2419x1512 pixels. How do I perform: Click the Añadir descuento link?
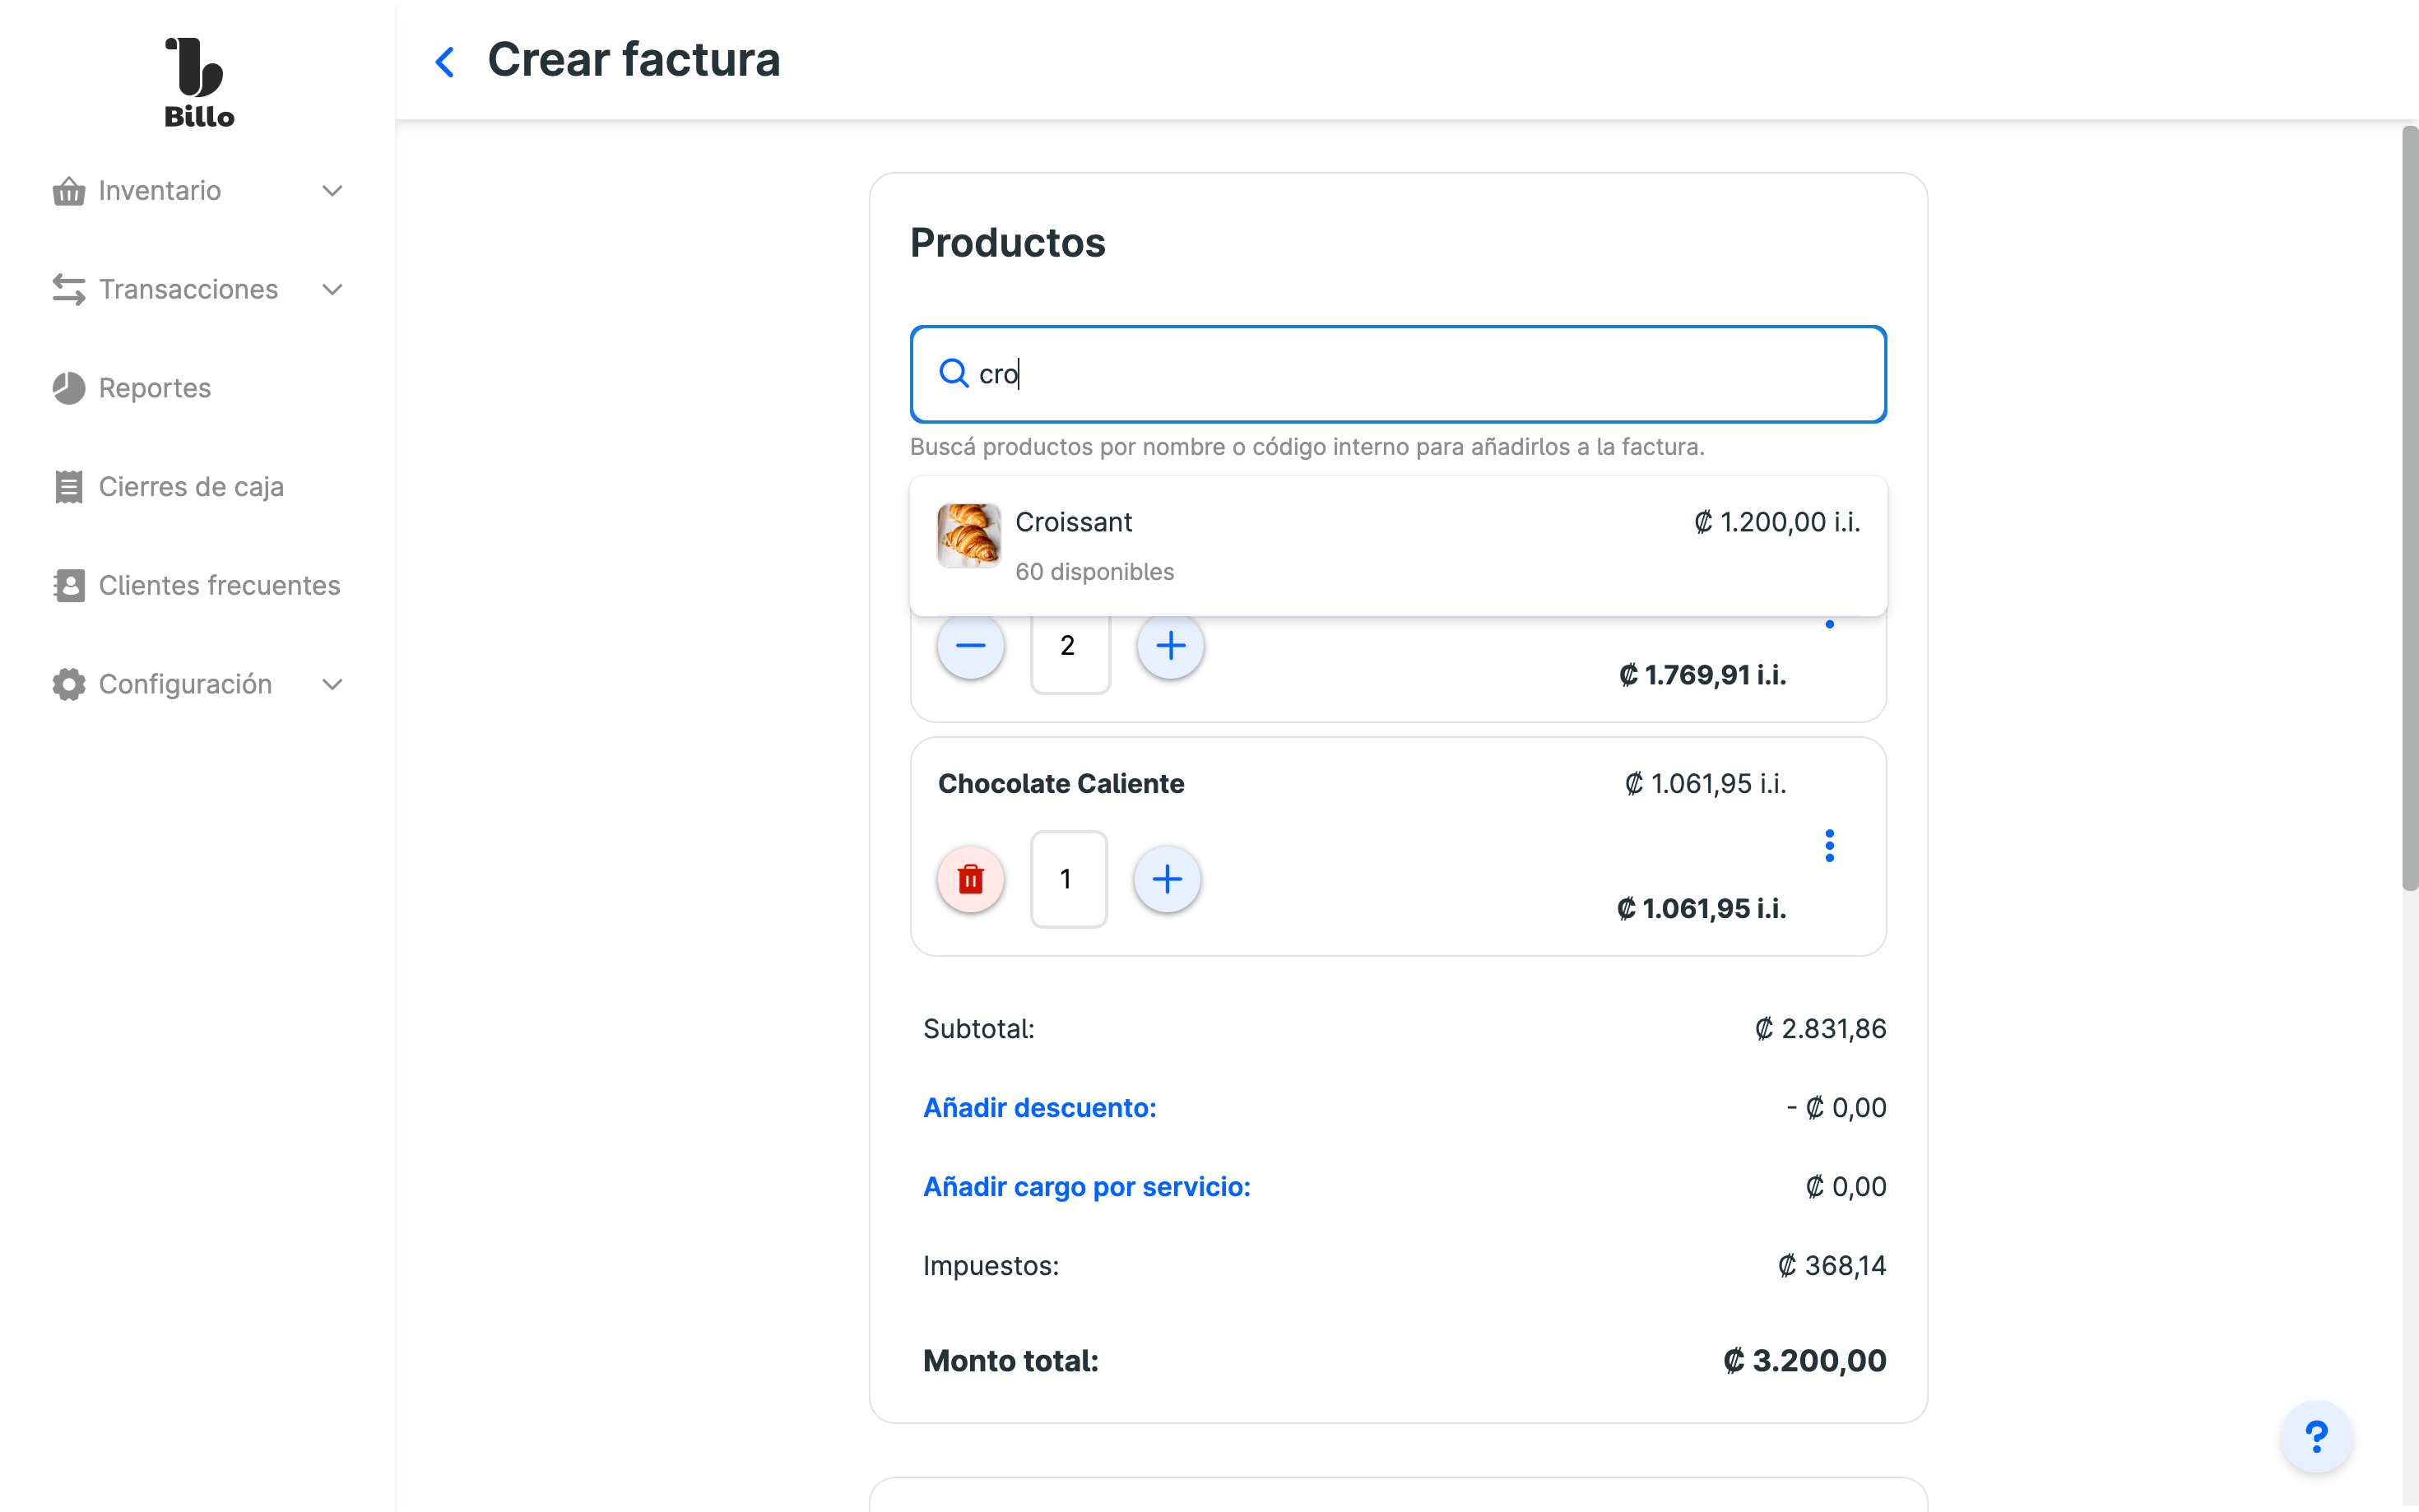1039,1107
